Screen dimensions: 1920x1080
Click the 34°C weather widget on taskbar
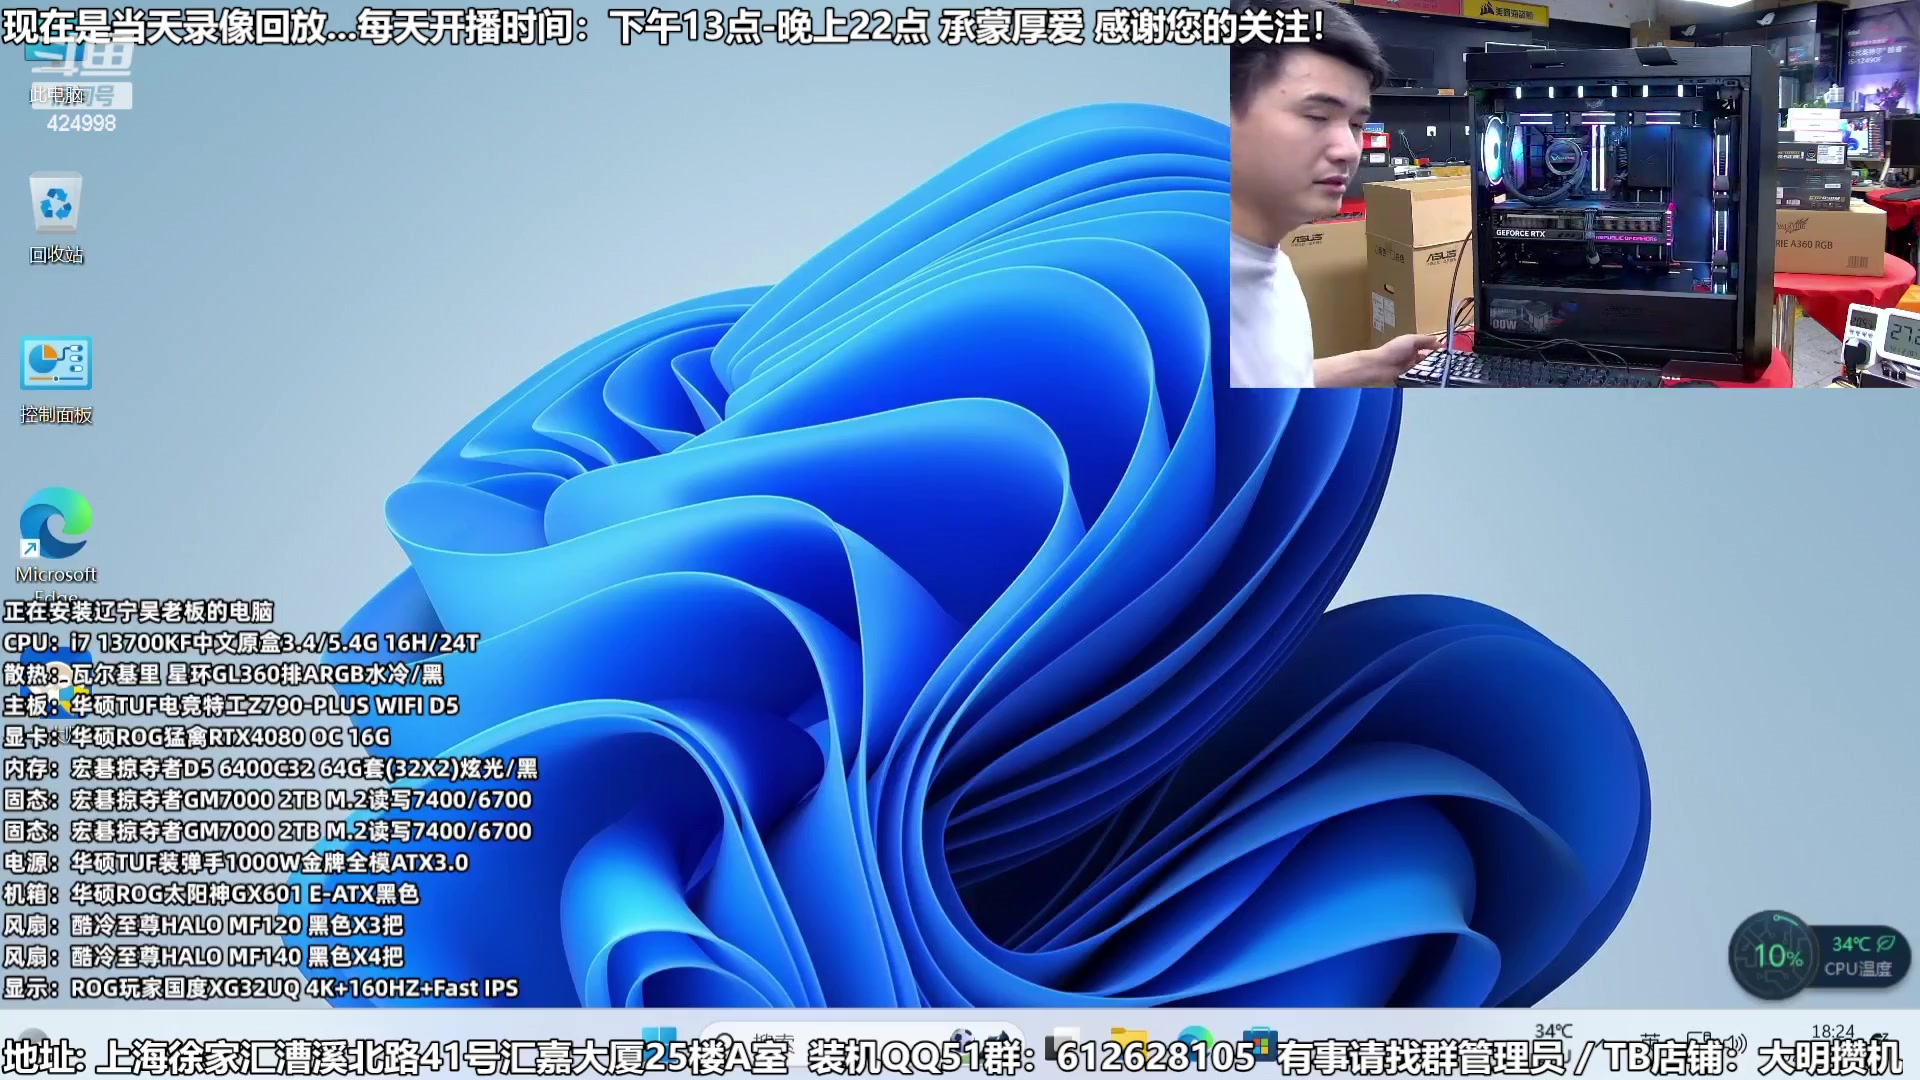click(1553, 1032)
